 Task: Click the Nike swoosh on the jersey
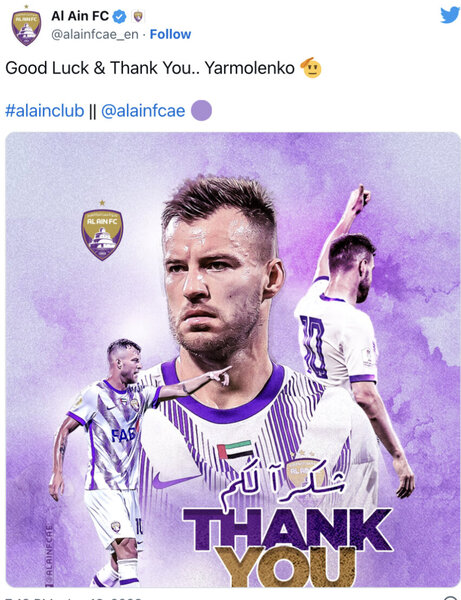pyautogui.click(x=174, y=480)
